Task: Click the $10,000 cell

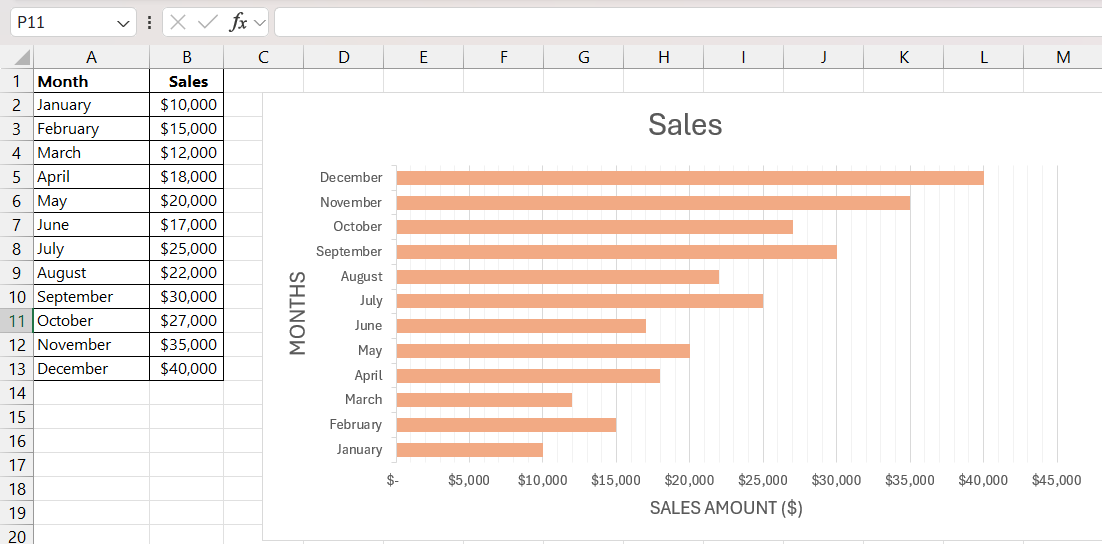Action: tap(186, 105)
